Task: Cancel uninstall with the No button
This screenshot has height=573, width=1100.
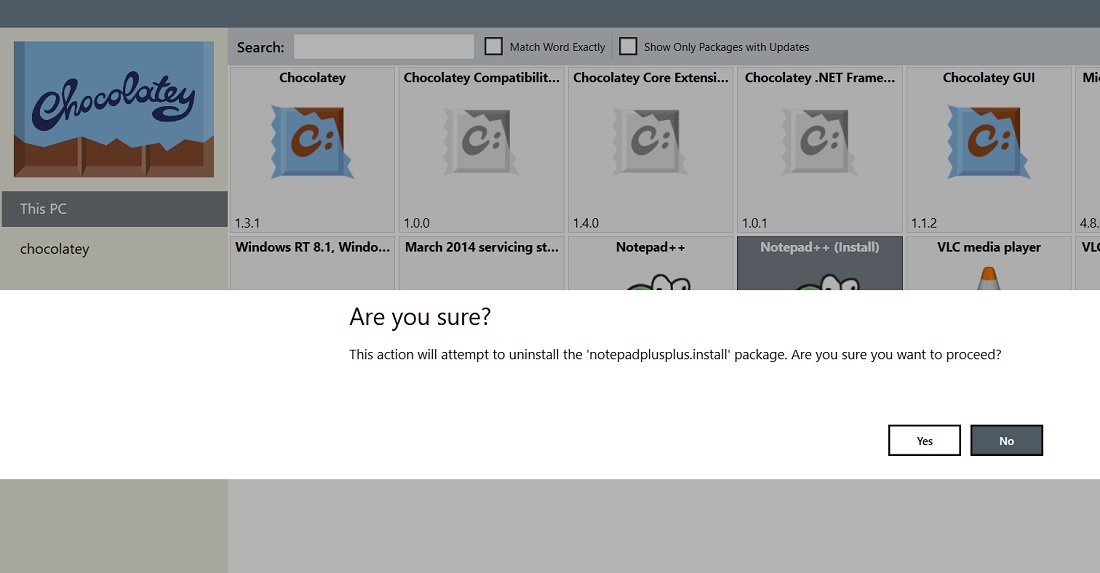Action: pyautogui.click(x=1006, y=440)
